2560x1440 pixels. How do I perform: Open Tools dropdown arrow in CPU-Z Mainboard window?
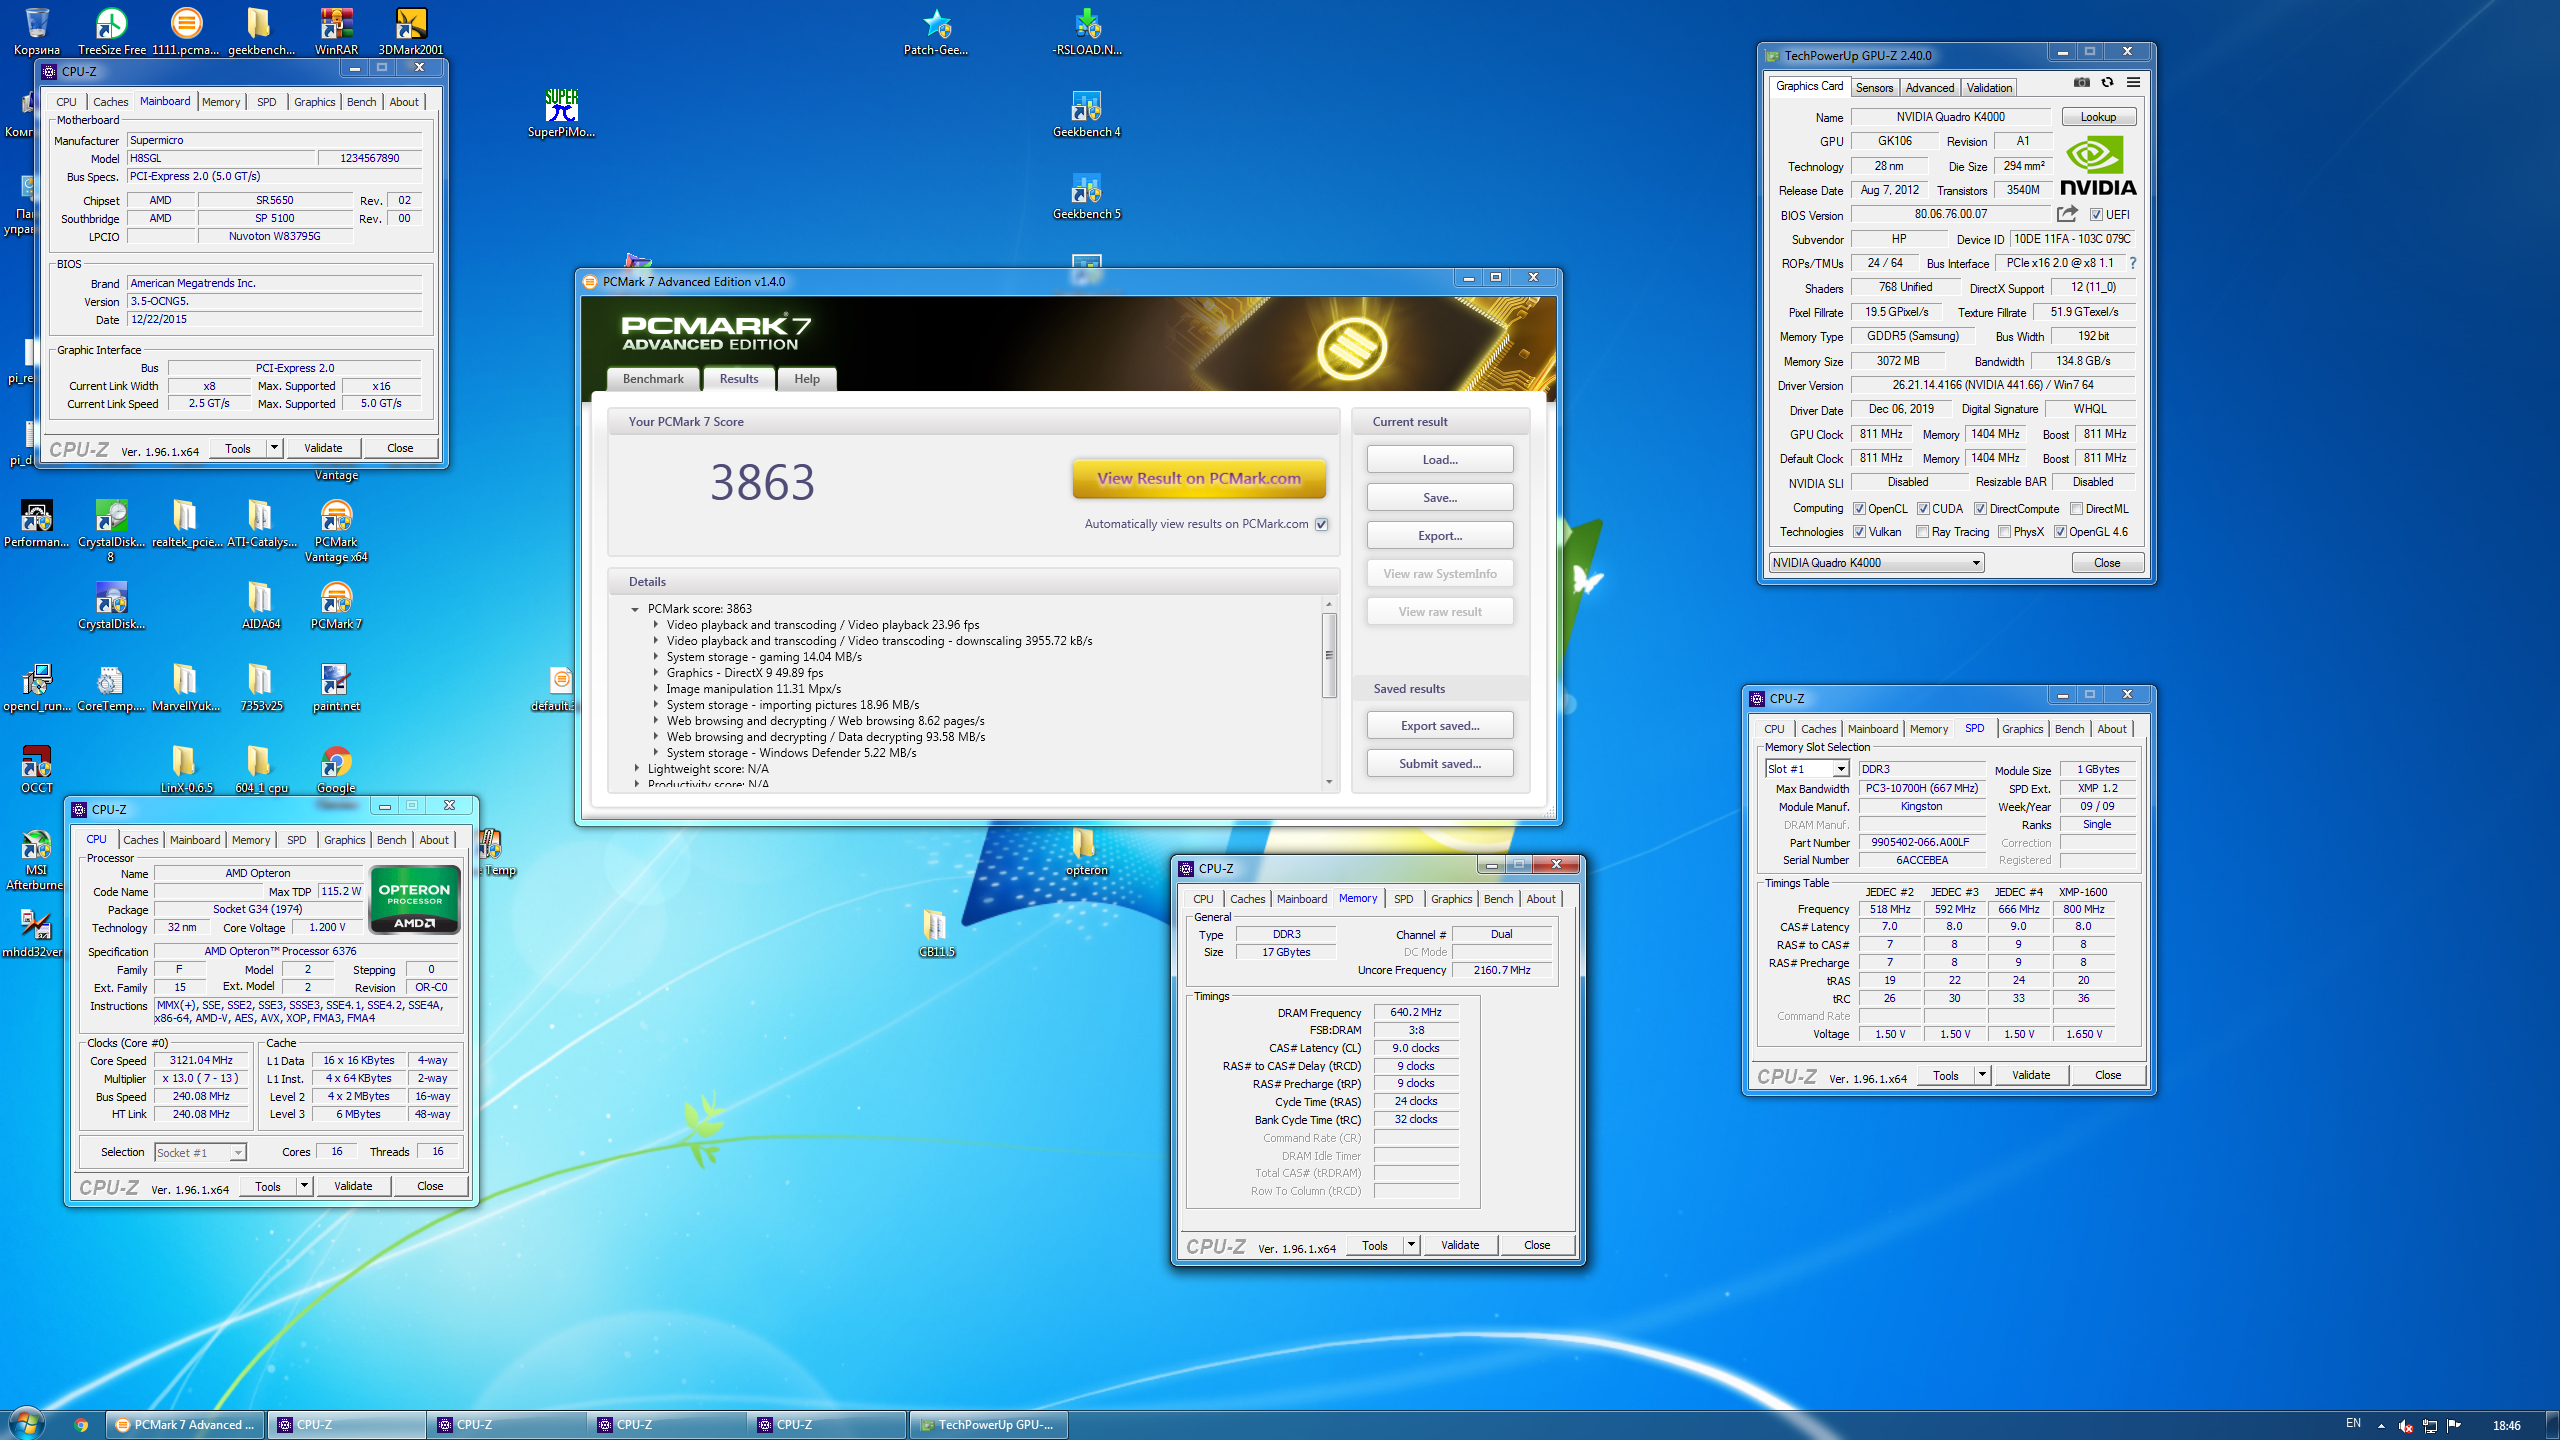(274, 448)
